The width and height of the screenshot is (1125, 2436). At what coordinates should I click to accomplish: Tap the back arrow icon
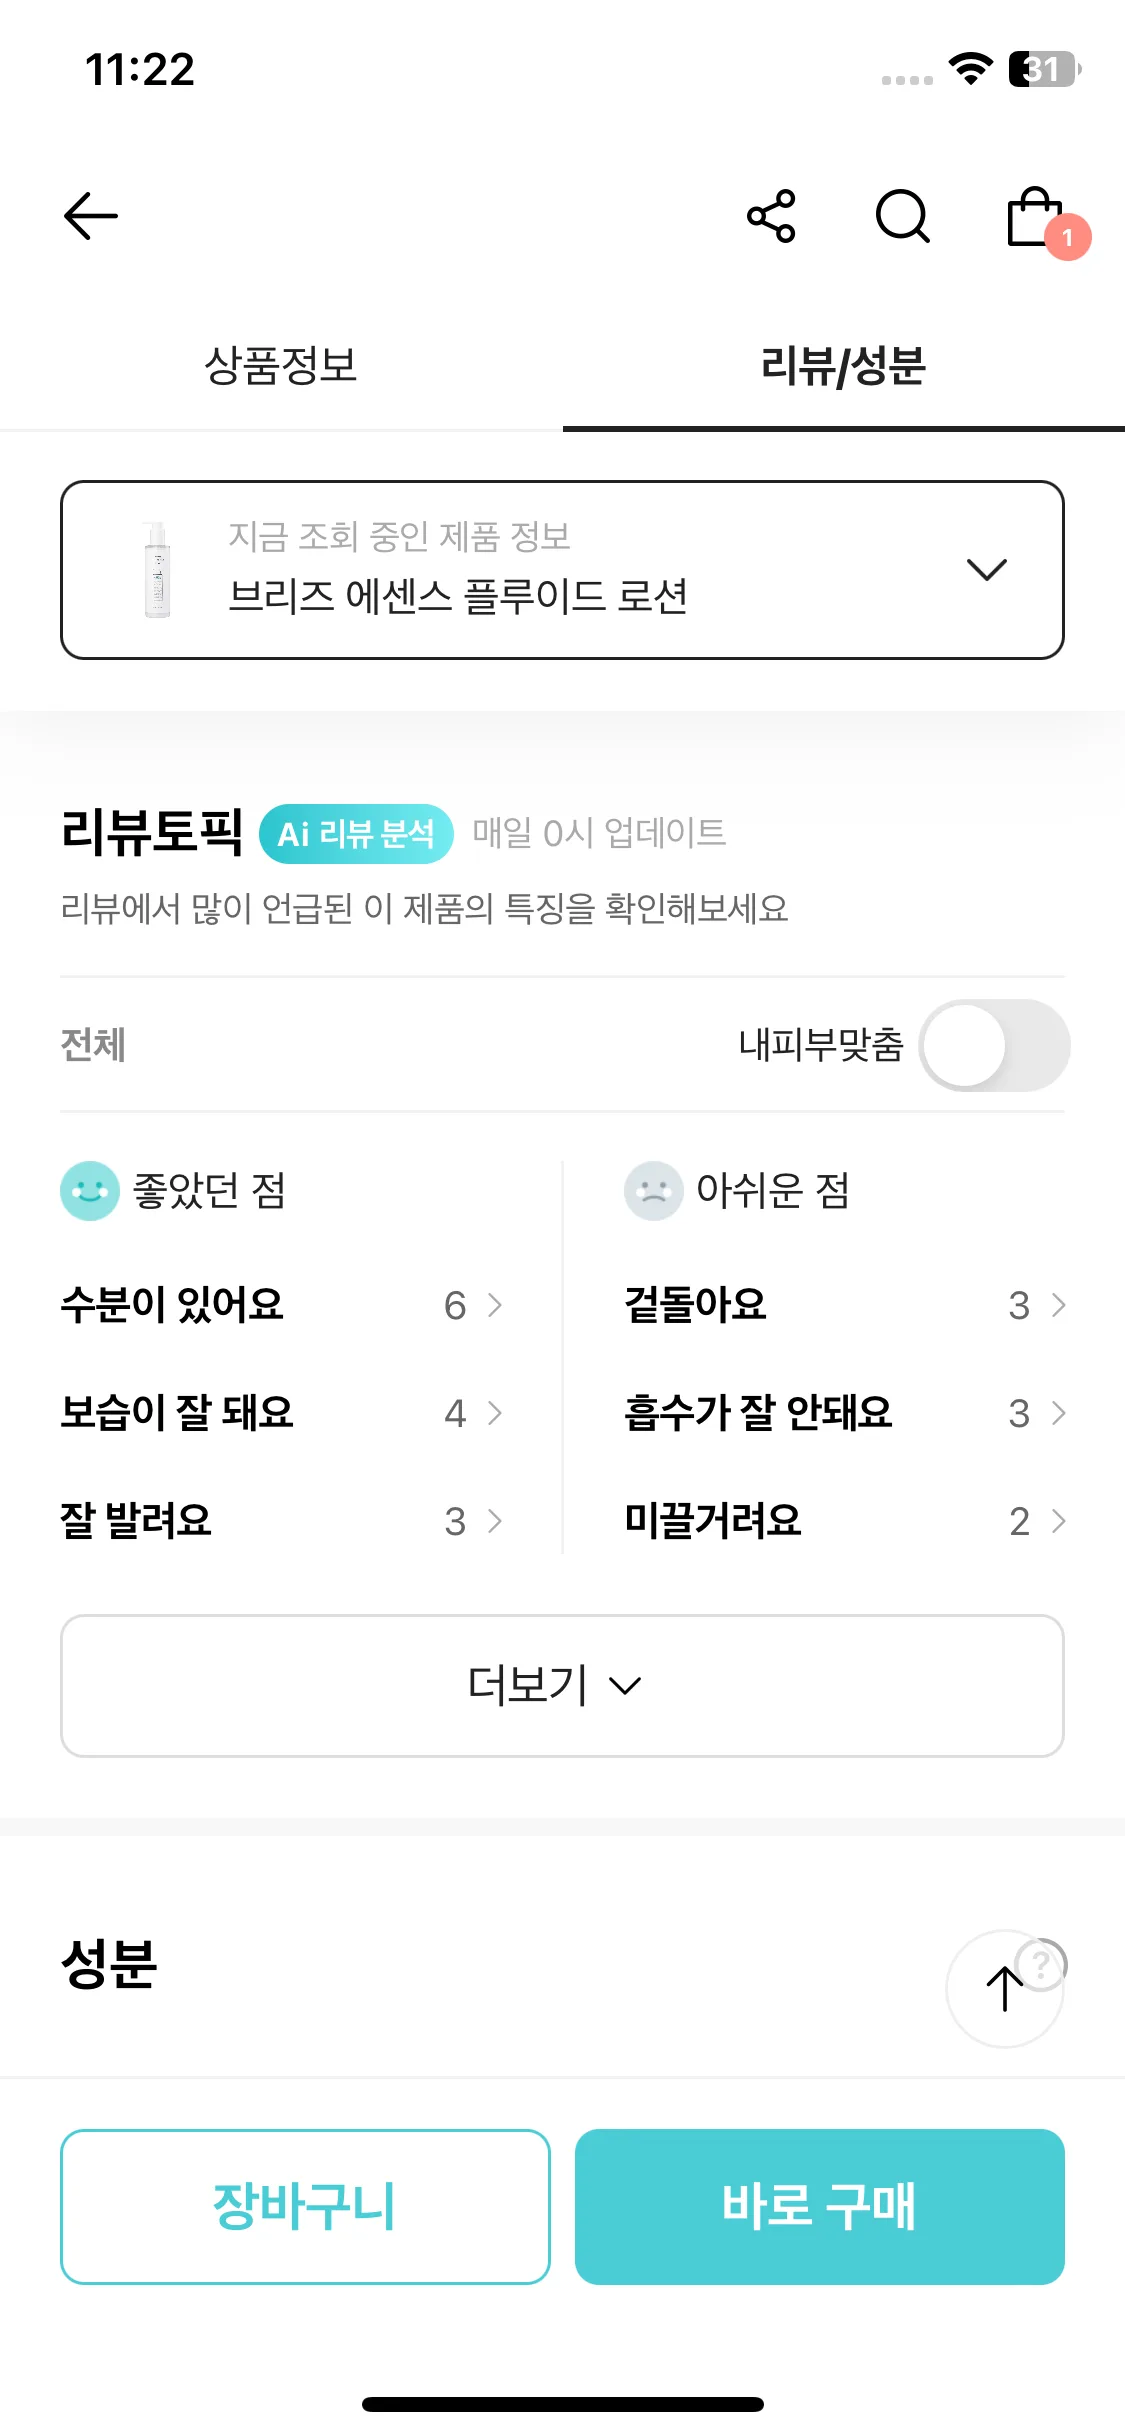(x=91, y=216)
